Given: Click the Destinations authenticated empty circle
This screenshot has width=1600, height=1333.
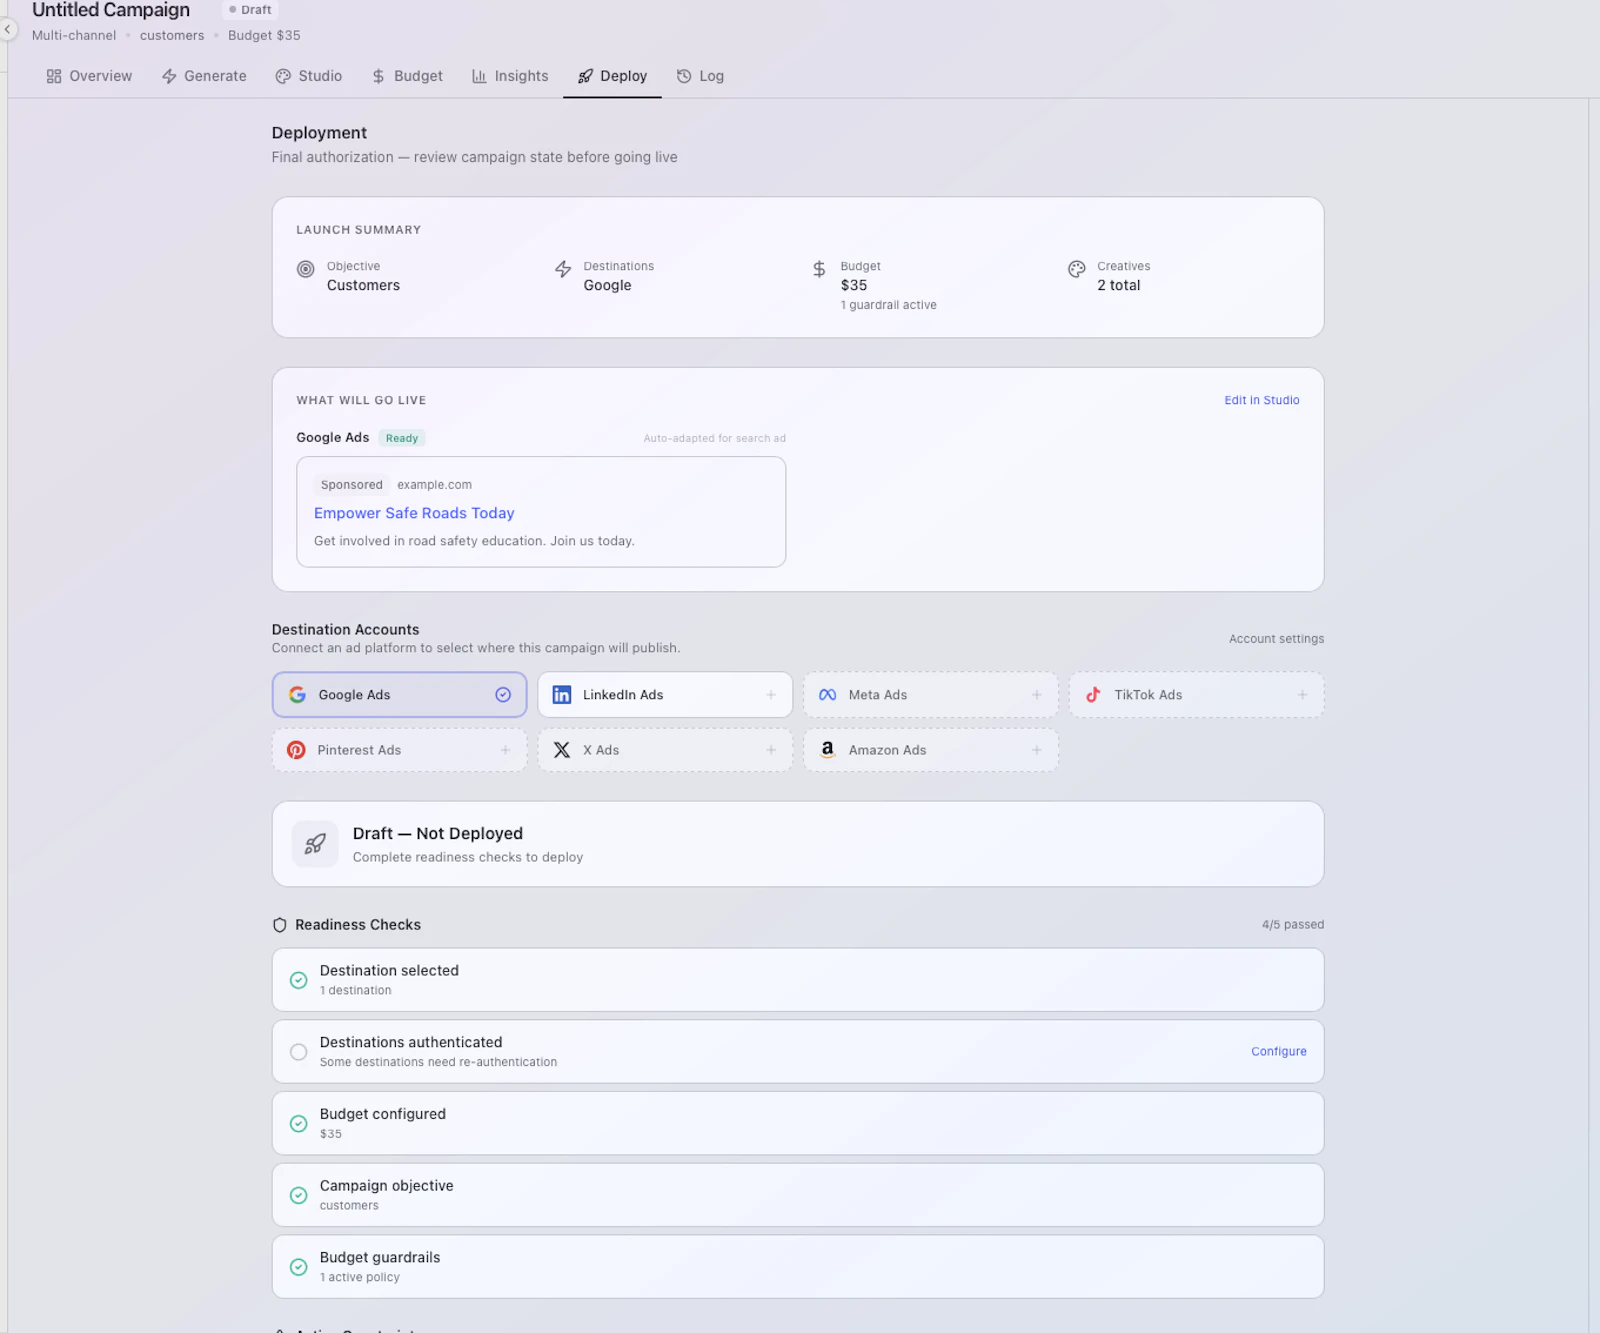Looking at the screenshot, I should tap(298, 1052).
